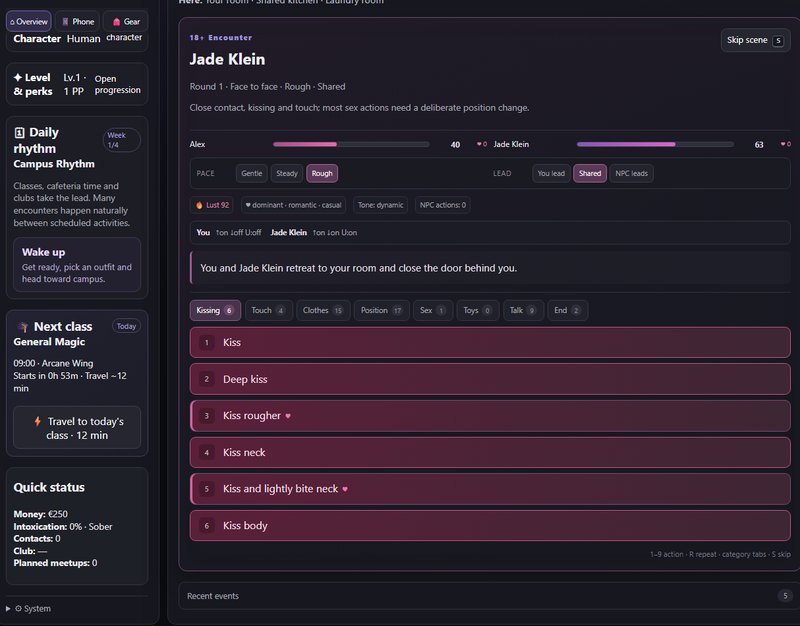This screenshot has height=626, width=800.
Task: Click the Next class icon
Action: [22, 327]
